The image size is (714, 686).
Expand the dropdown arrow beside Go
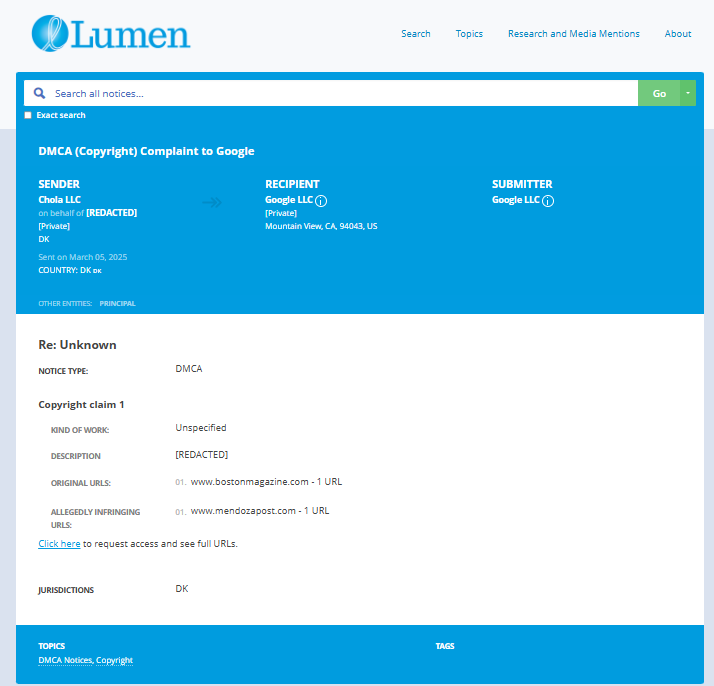pyautogui.click(x=688, y=93)
